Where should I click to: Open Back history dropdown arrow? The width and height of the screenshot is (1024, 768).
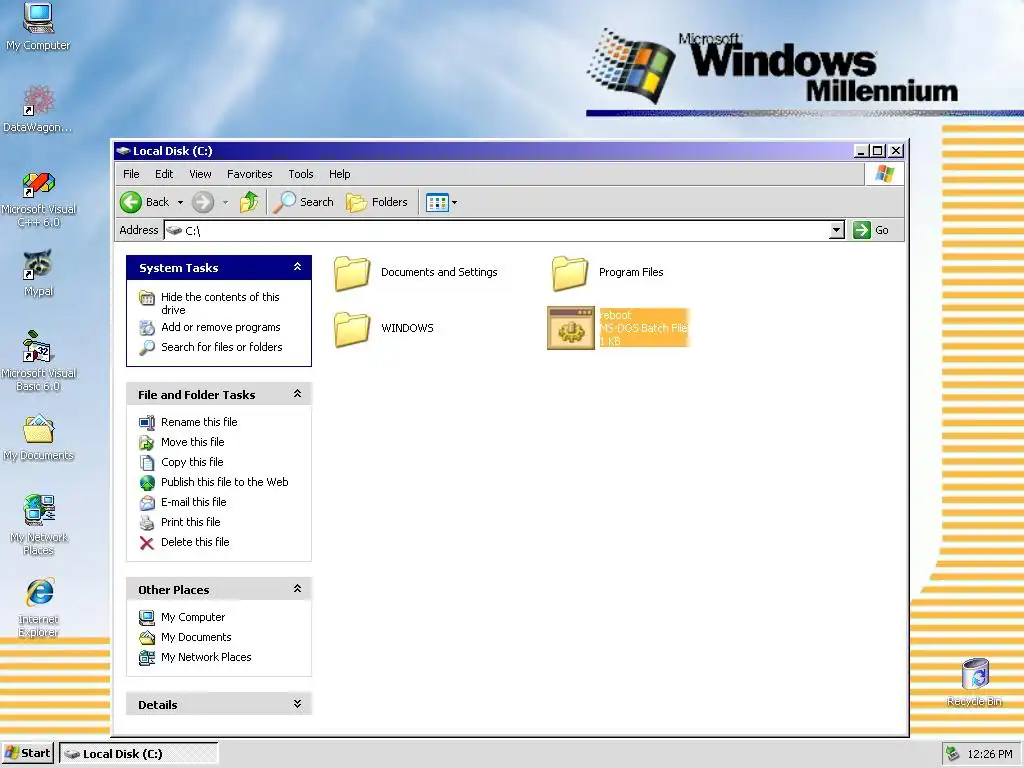[x=180, y=202]
